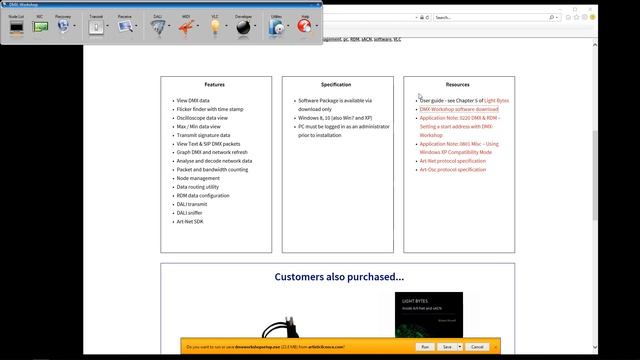
Task: Open the address bar history dropdown
Action: click(416, 18)
